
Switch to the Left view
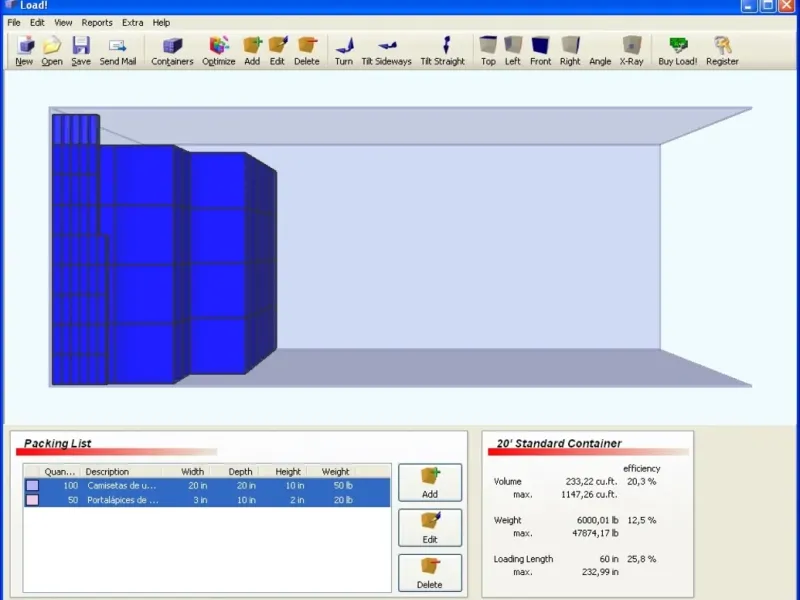(512, 51)
